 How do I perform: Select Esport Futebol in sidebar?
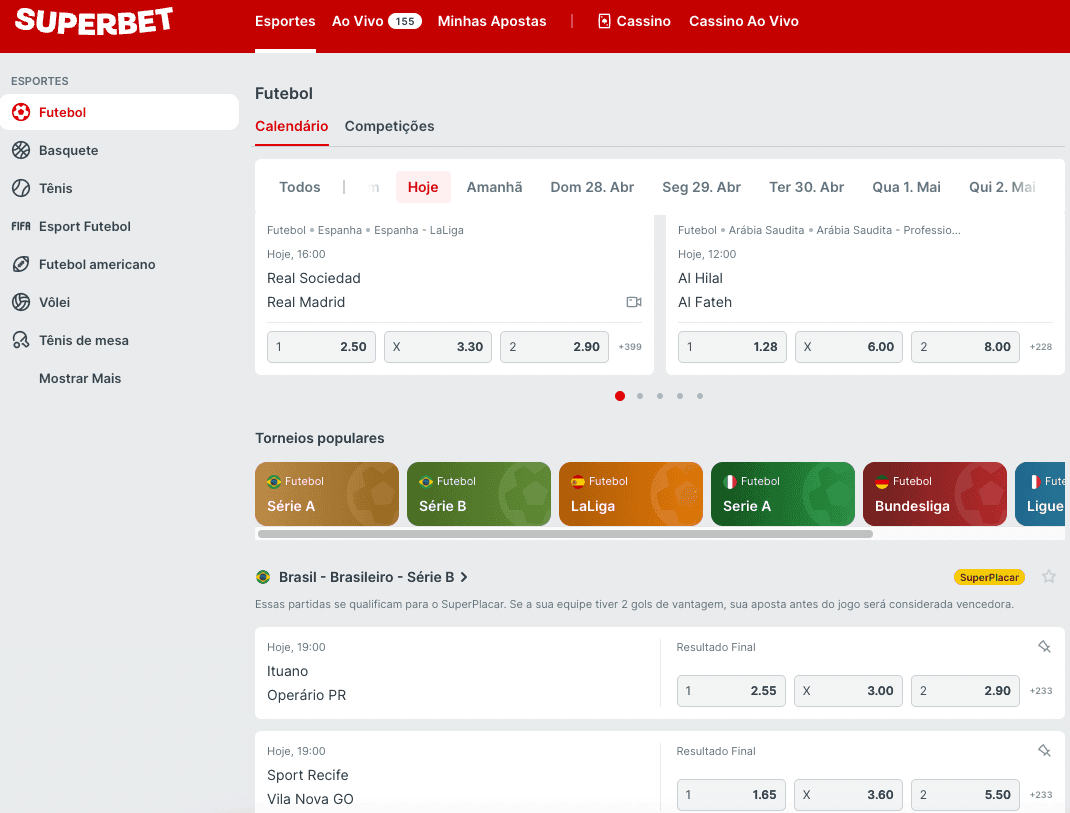coord(119,226)
